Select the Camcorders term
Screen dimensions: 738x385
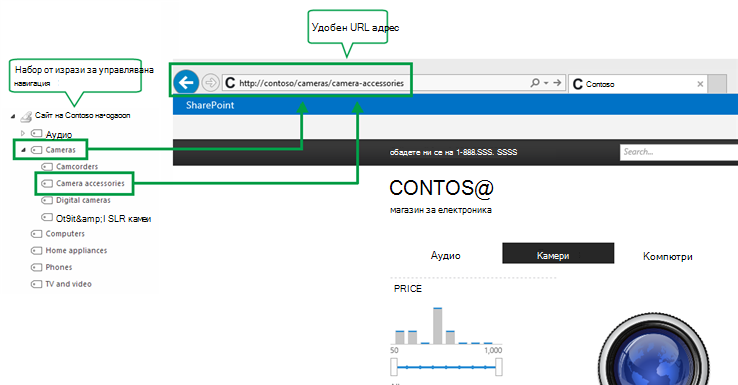(77, 167)
